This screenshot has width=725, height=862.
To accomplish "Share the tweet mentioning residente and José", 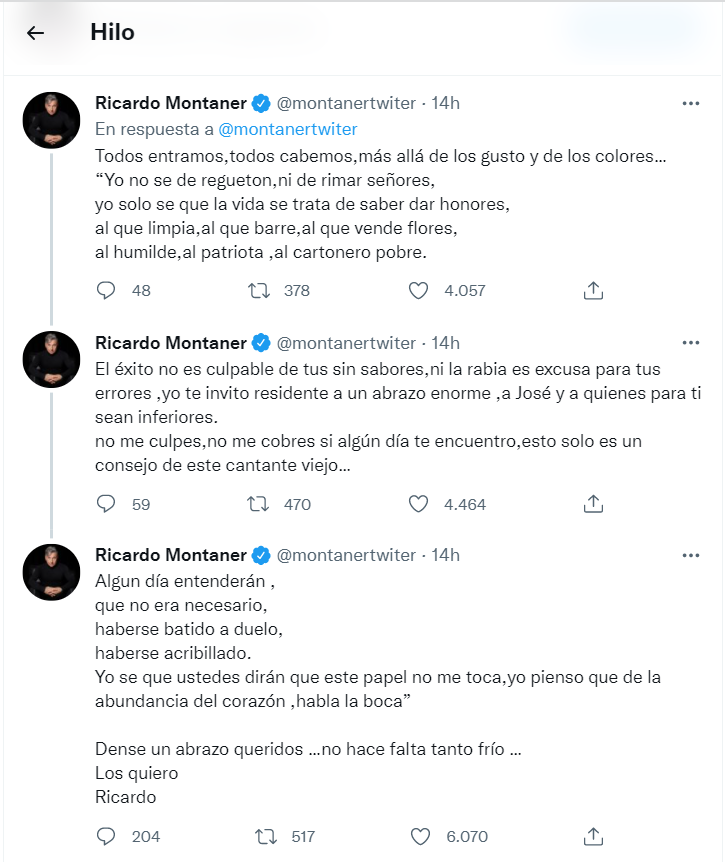I will 593,504.
